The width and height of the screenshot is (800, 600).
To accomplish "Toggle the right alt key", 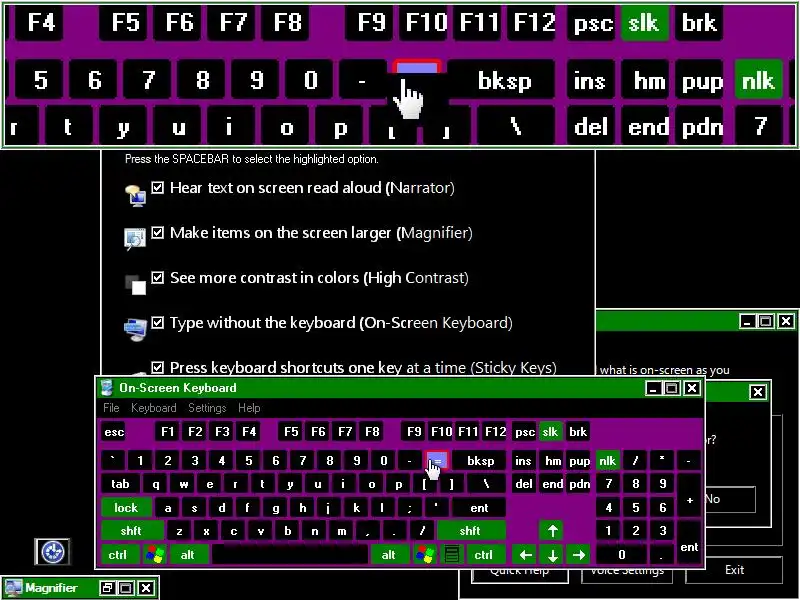I will pos(389,554).
